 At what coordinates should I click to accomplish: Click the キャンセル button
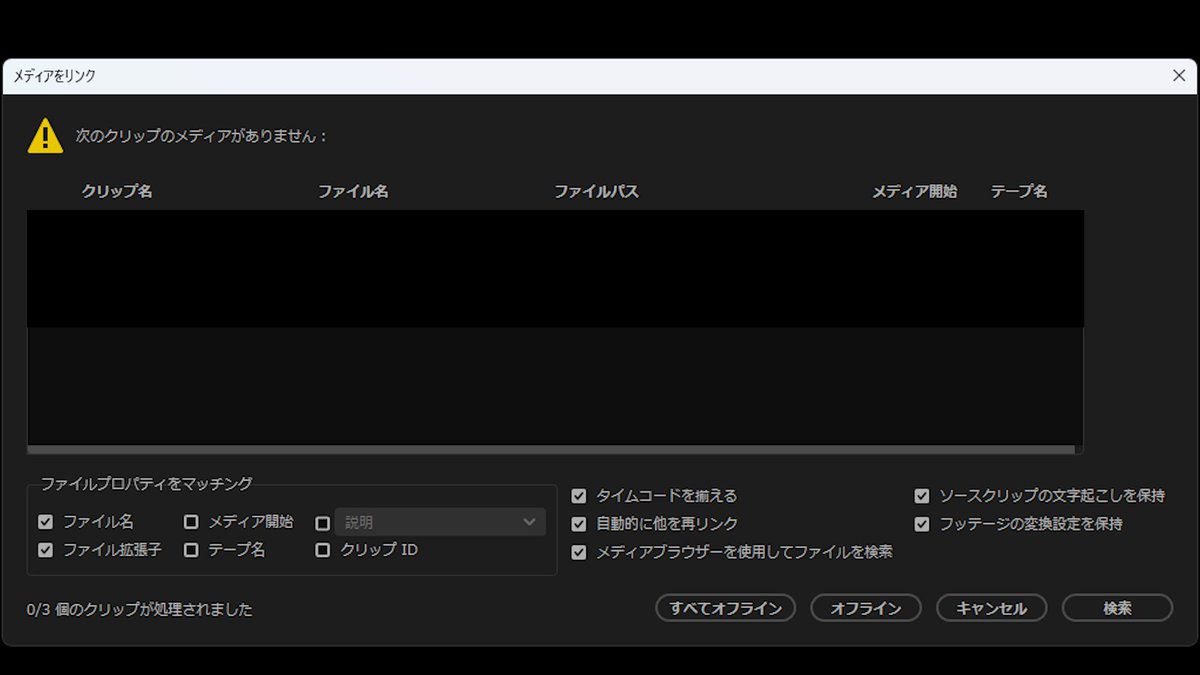point(991,608)
